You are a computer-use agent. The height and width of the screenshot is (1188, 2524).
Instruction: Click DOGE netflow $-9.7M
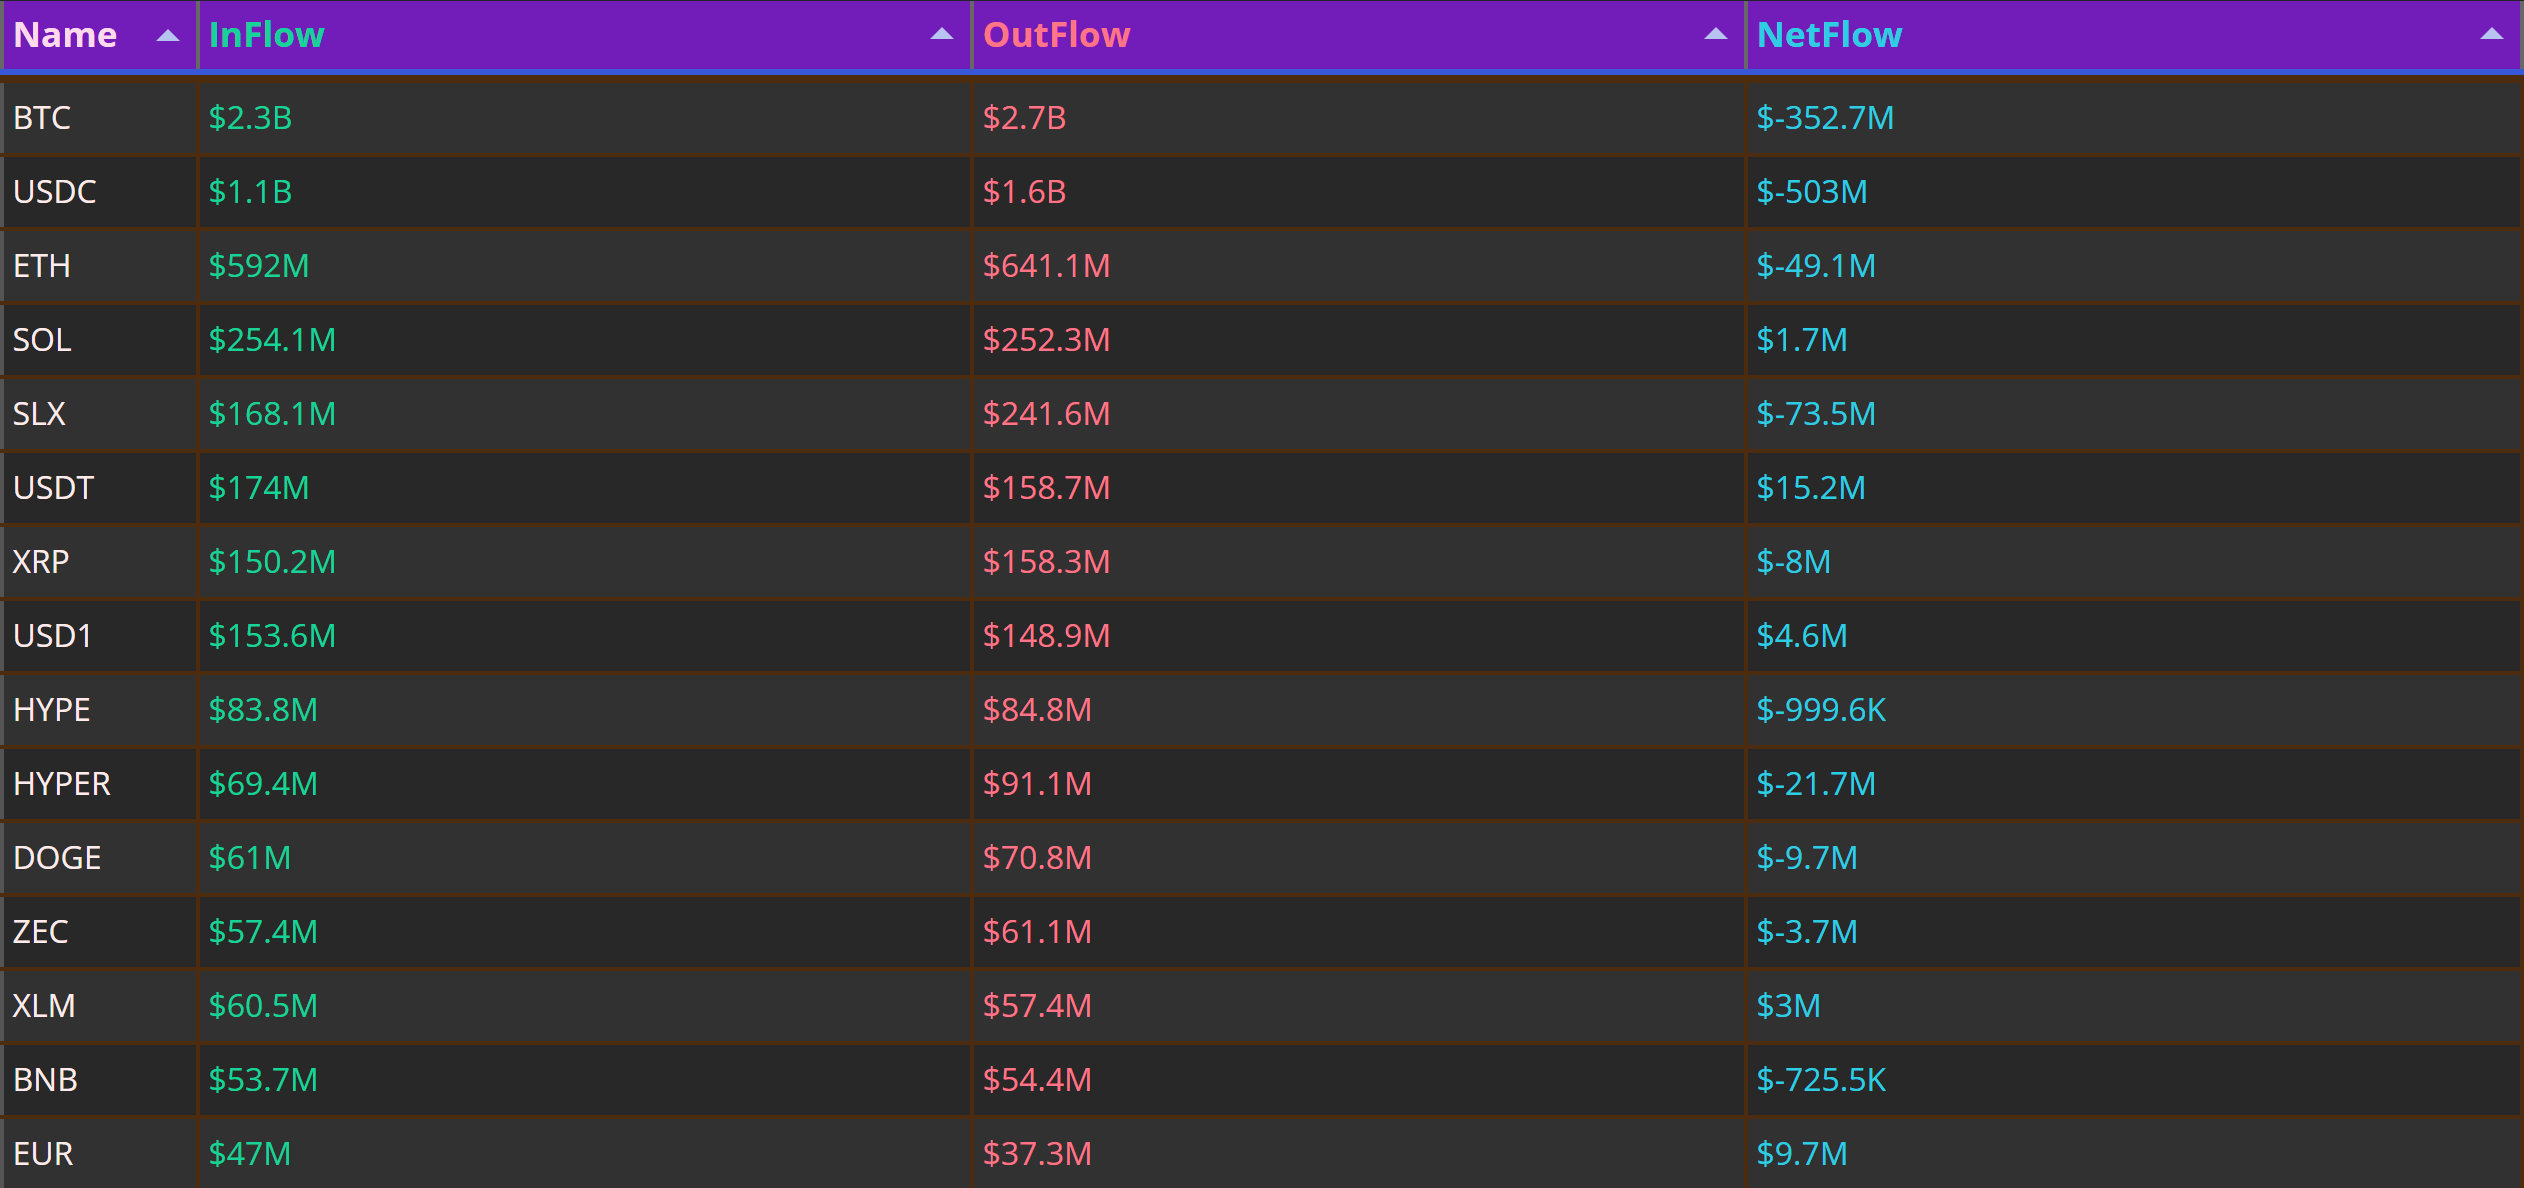pyautogui.click(x=1807, y=858)
